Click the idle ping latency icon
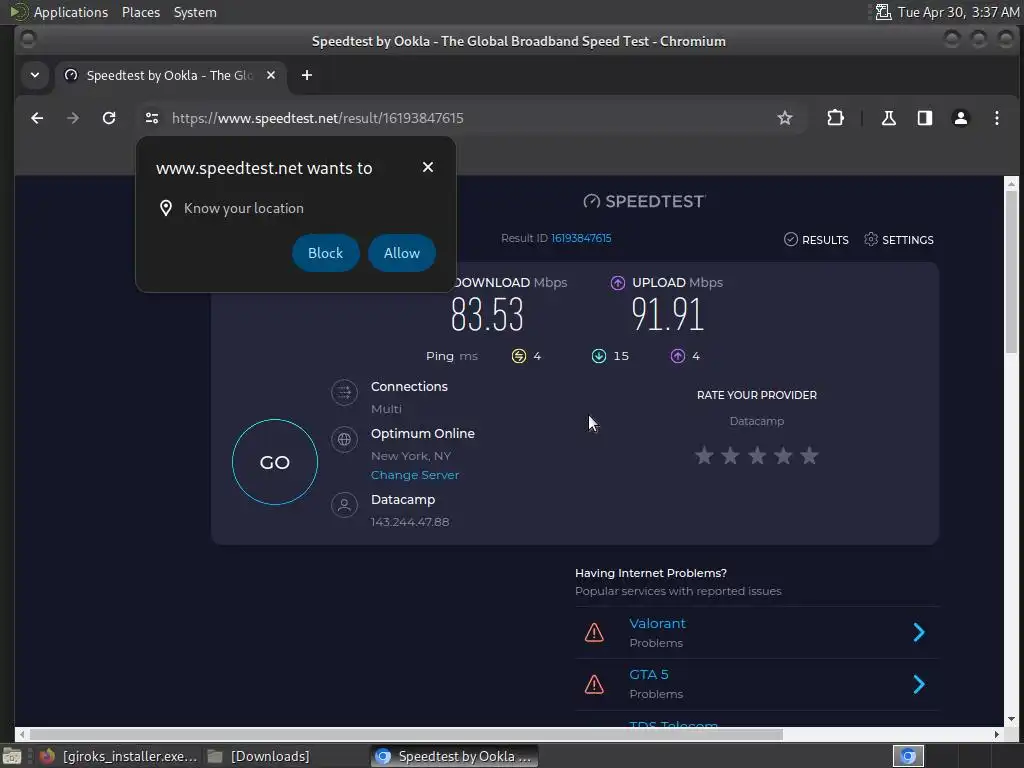The height and width of the screenshot is (768, 1024). coord(519,356)
